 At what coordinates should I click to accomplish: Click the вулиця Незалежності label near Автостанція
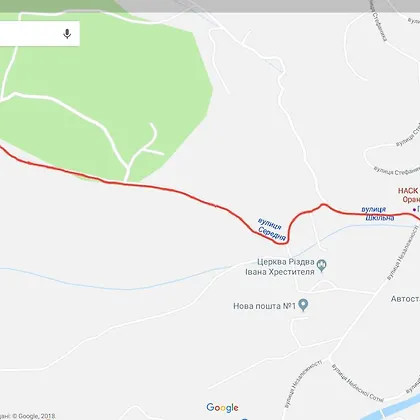pos(403,253)
